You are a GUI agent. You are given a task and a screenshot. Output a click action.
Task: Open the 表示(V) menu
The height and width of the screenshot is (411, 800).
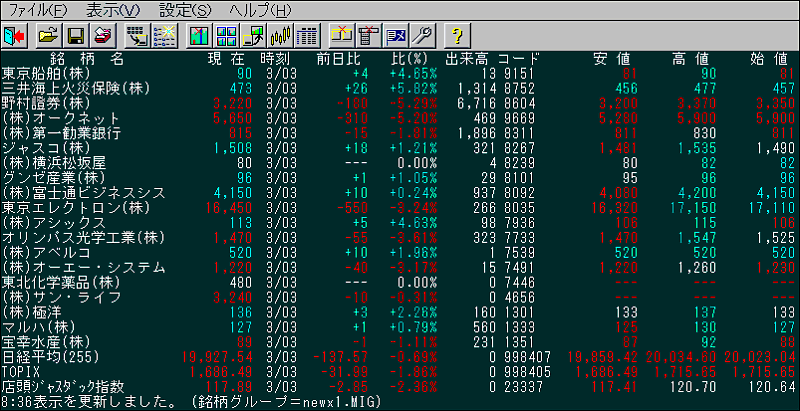tap(113, 10)
